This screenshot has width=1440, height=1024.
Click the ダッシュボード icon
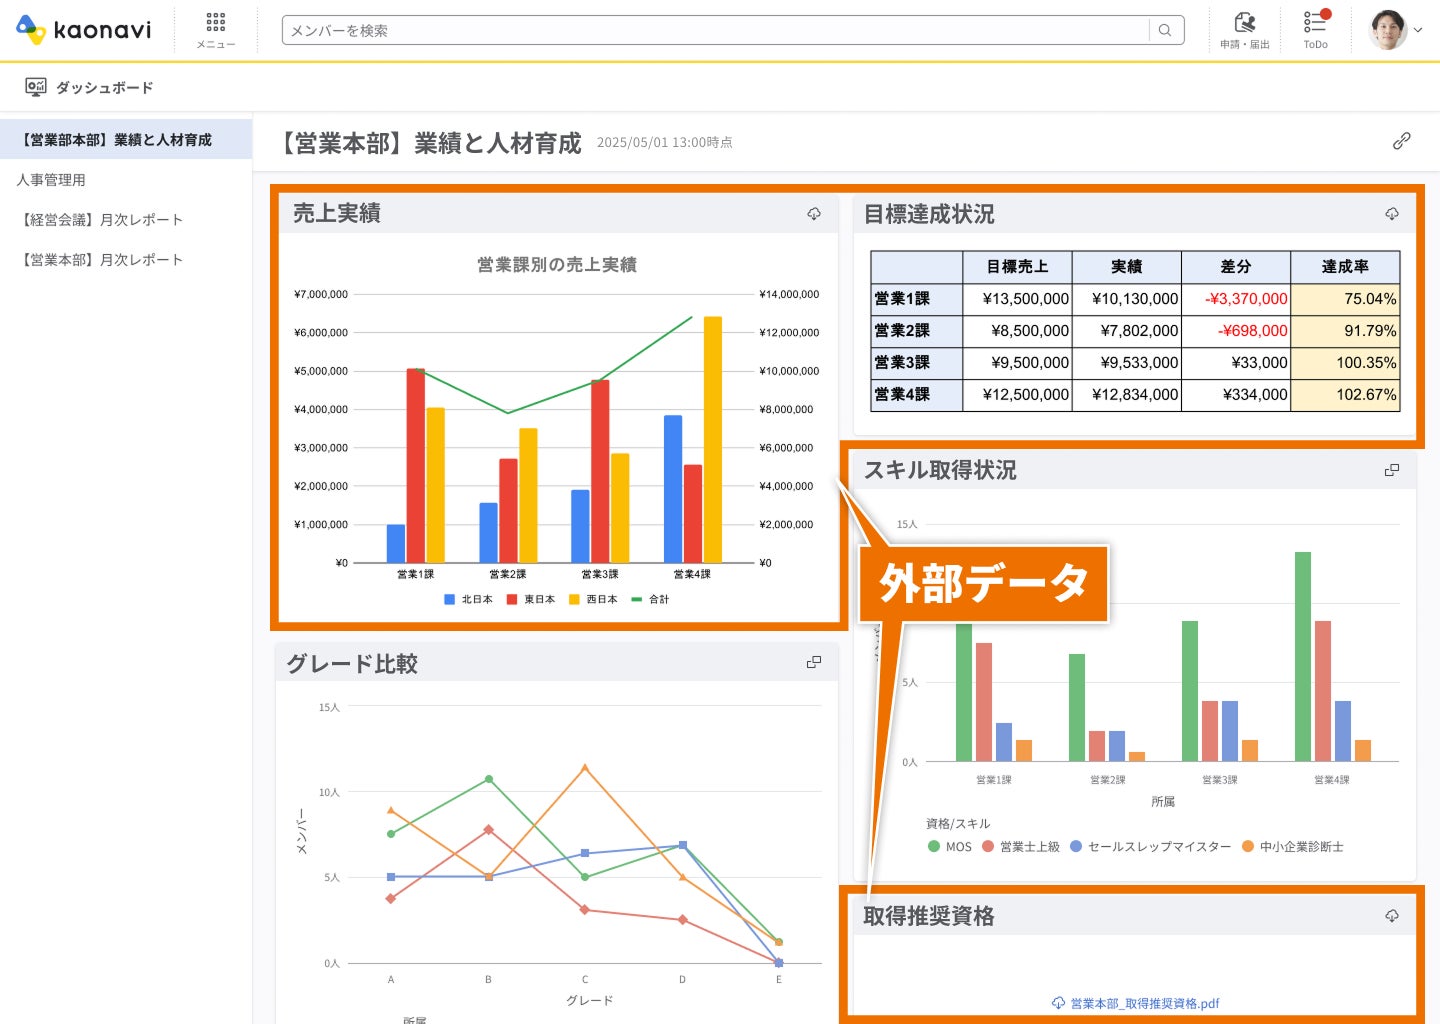pyautogui.click(x=36, y=87)
